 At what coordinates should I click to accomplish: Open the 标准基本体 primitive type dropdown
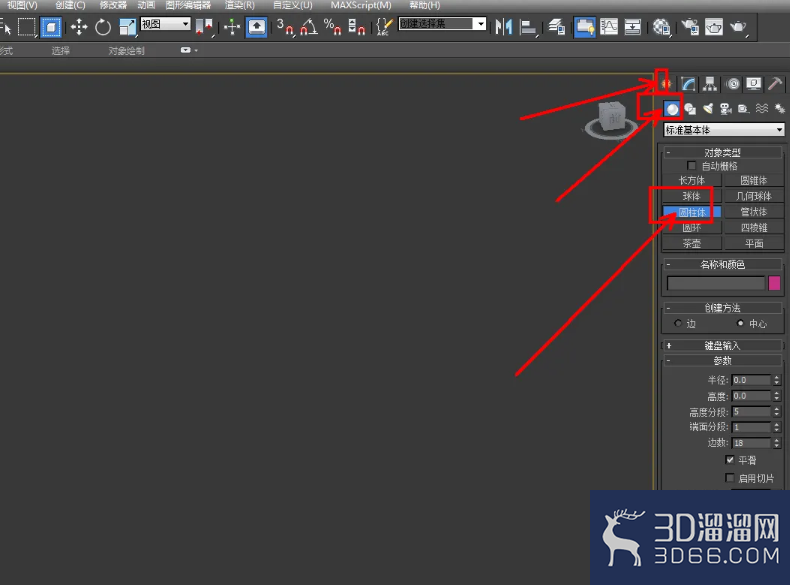click(x=724, y=130)
